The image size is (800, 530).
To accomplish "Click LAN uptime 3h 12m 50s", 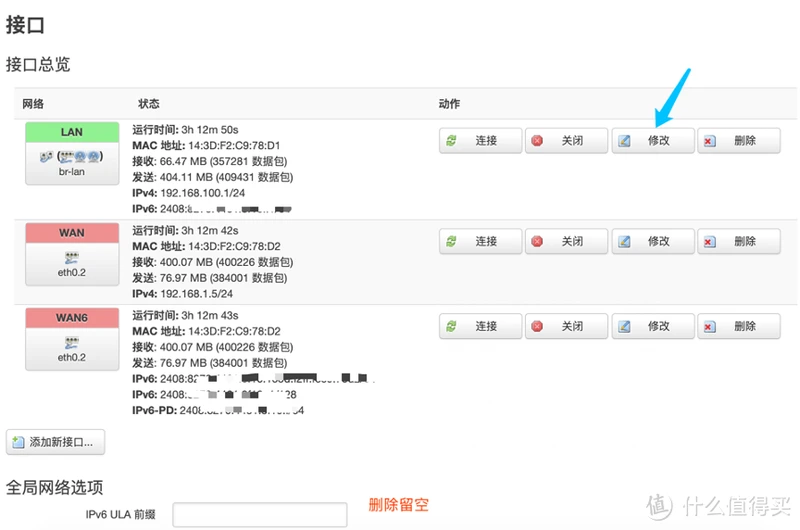I will 210,130.
